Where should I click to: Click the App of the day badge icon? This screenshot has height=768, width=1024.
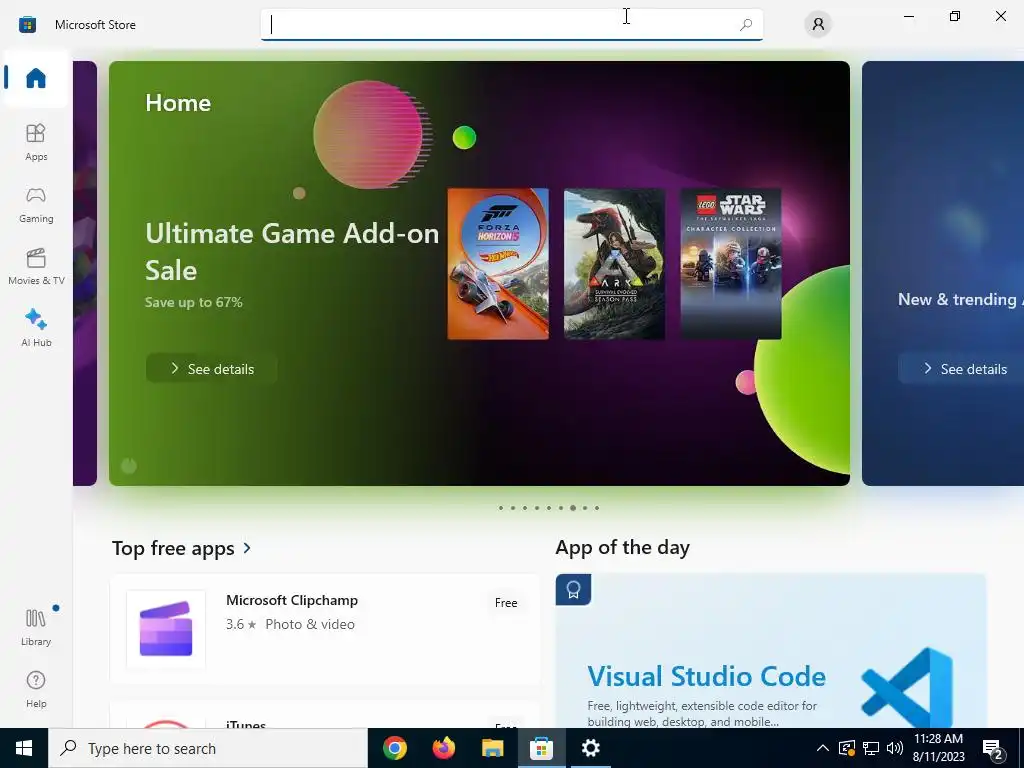click(x=573, y=590)
